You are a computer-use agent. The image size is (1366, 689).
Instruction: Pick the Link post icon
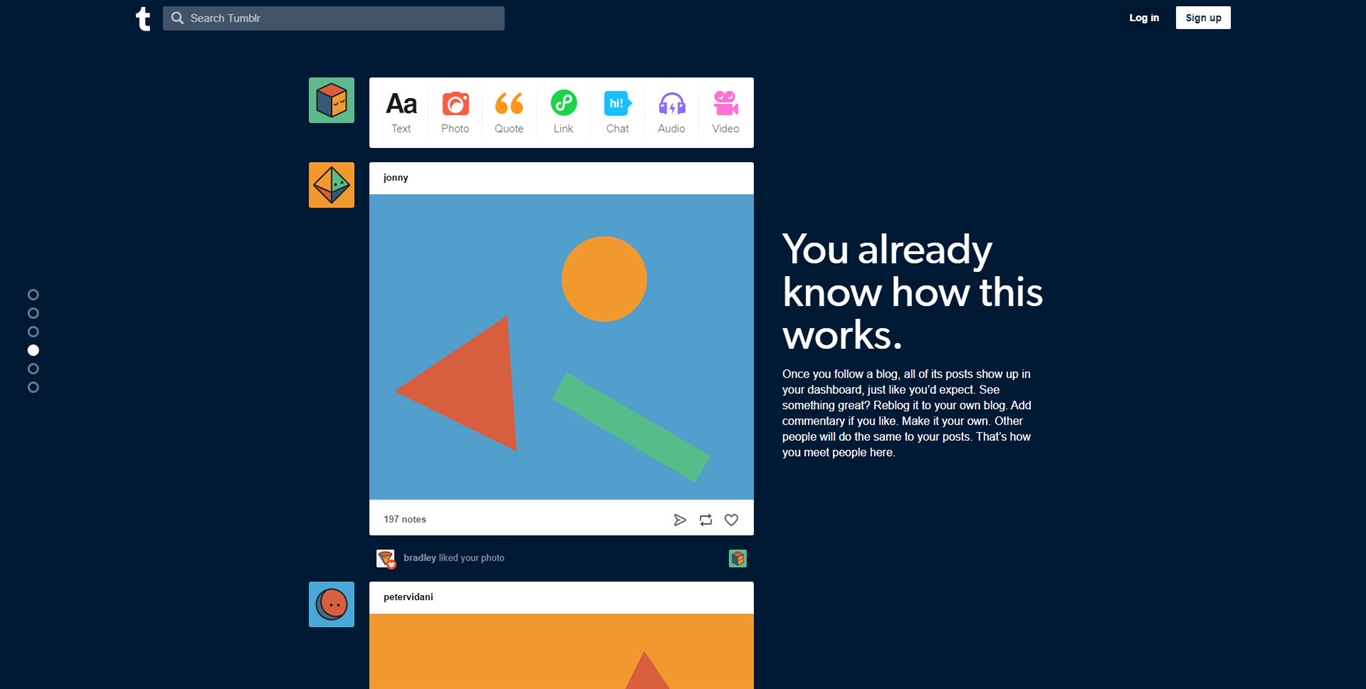[x=563, y=103]
